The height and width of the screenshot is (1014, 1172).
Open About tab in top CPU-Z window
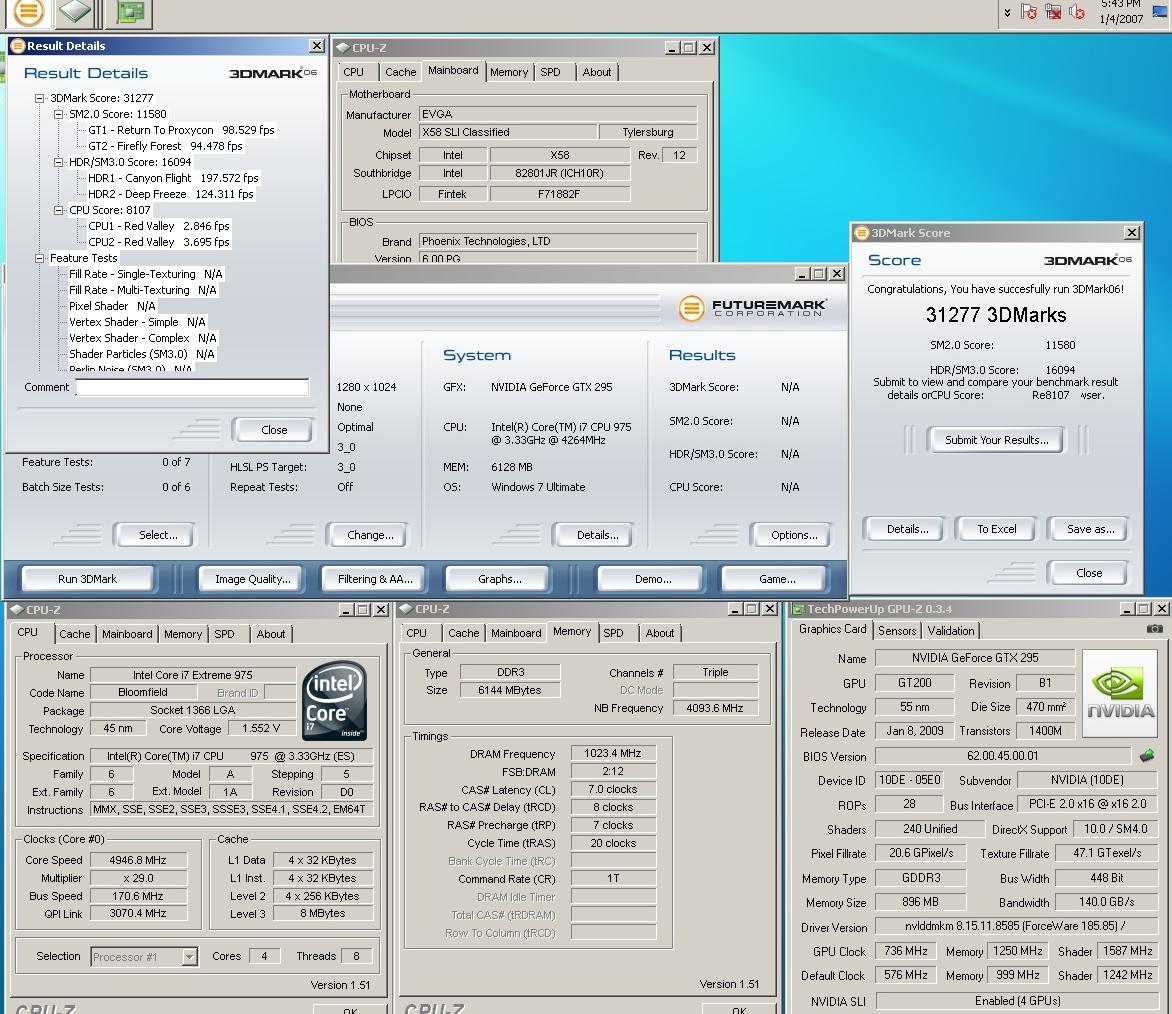click(596, 72)
